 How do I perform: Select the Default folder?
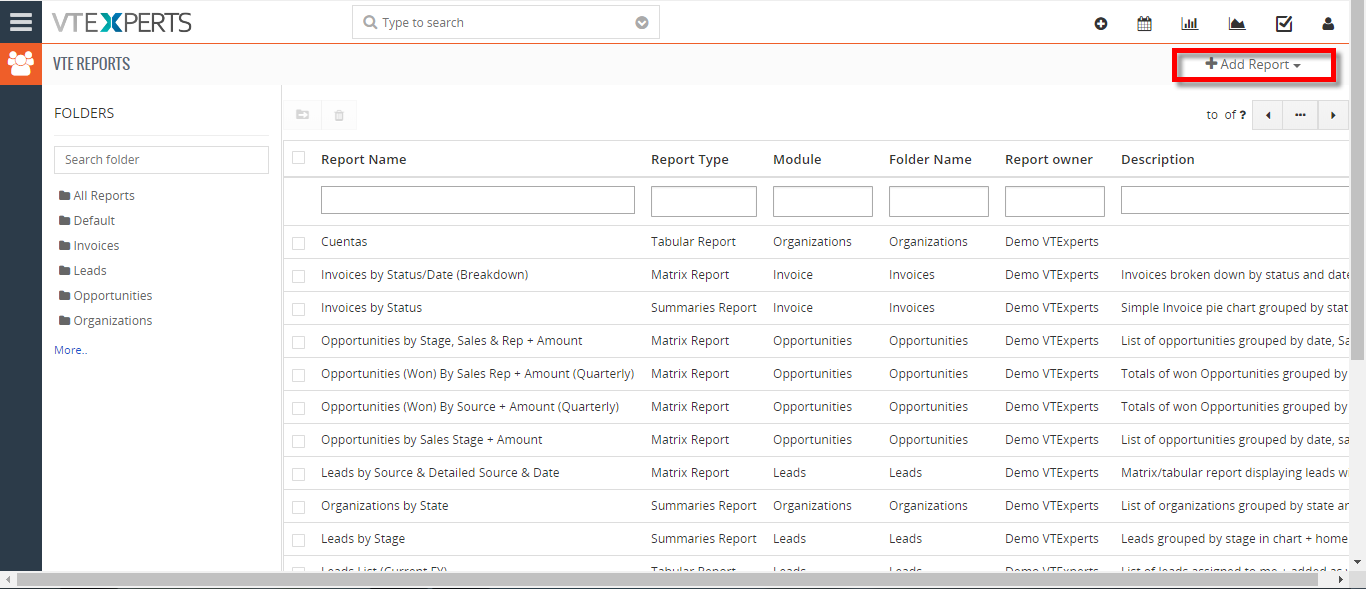94,221
